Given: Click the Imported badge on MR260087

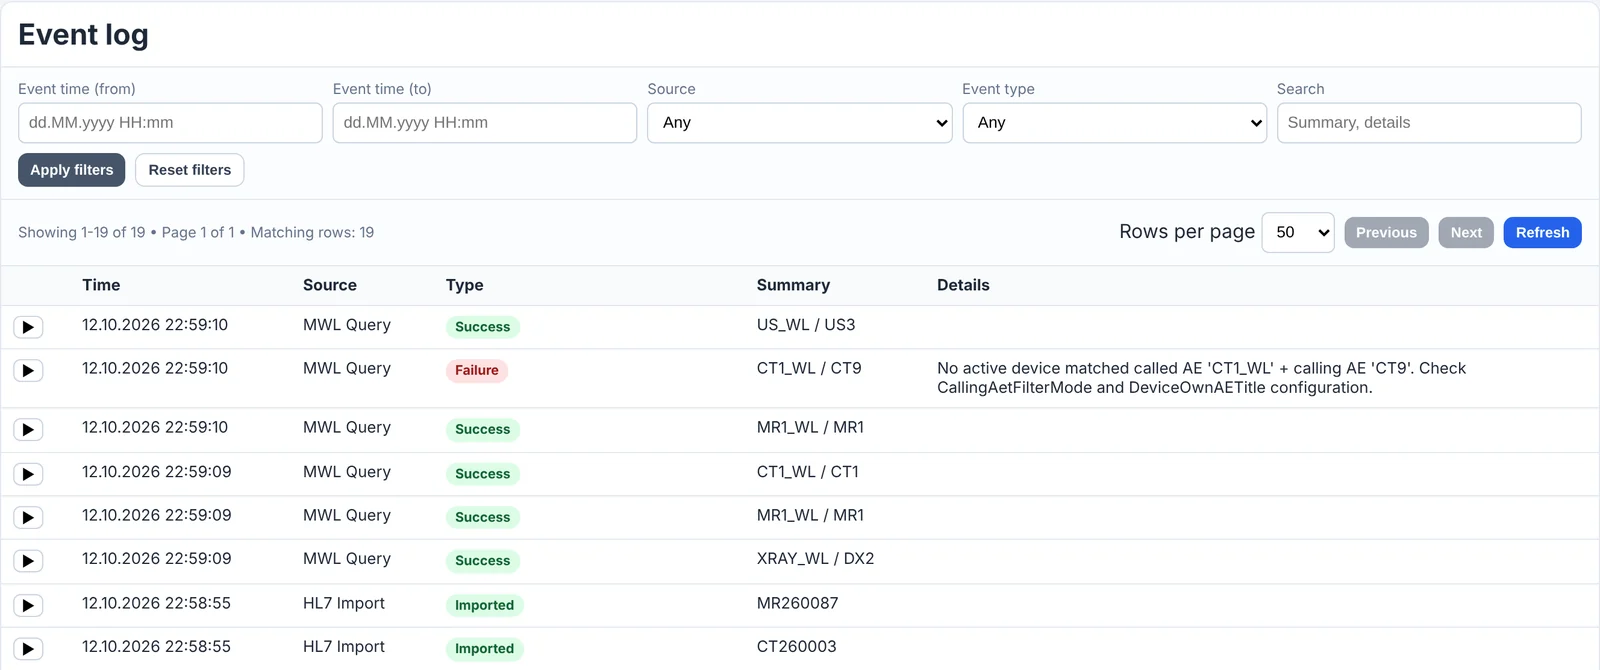Looking at the screenshot, I should pyautogui.click(x=485, y=605).
